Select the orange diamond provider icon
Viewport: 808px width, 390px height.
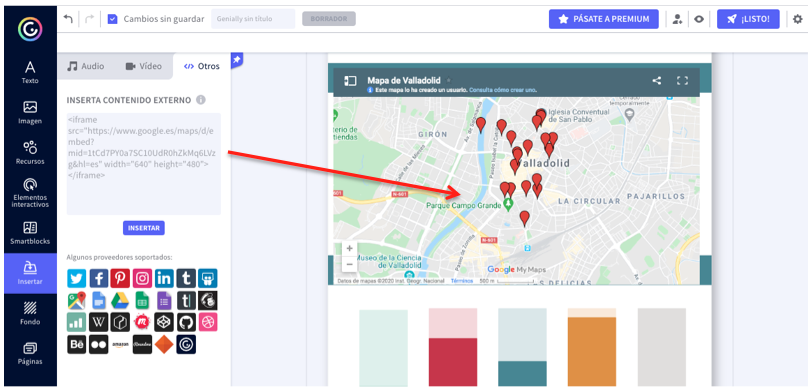coord(164,344)
